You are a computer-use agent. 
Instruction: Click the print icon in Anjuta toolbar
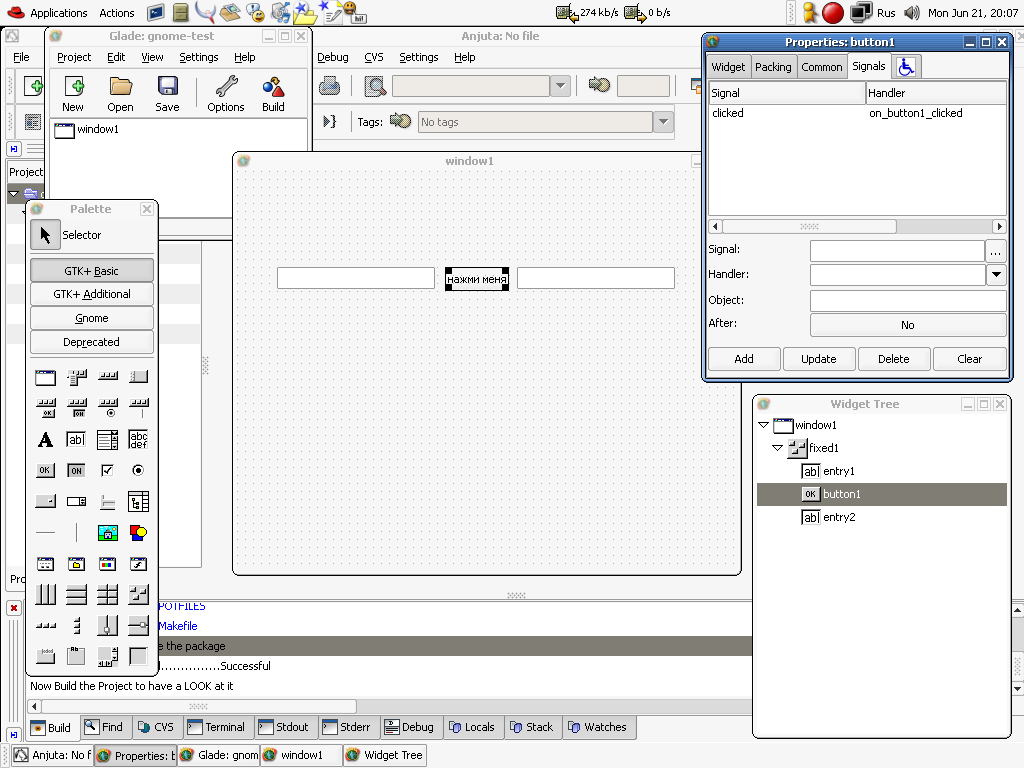point(330,86)
